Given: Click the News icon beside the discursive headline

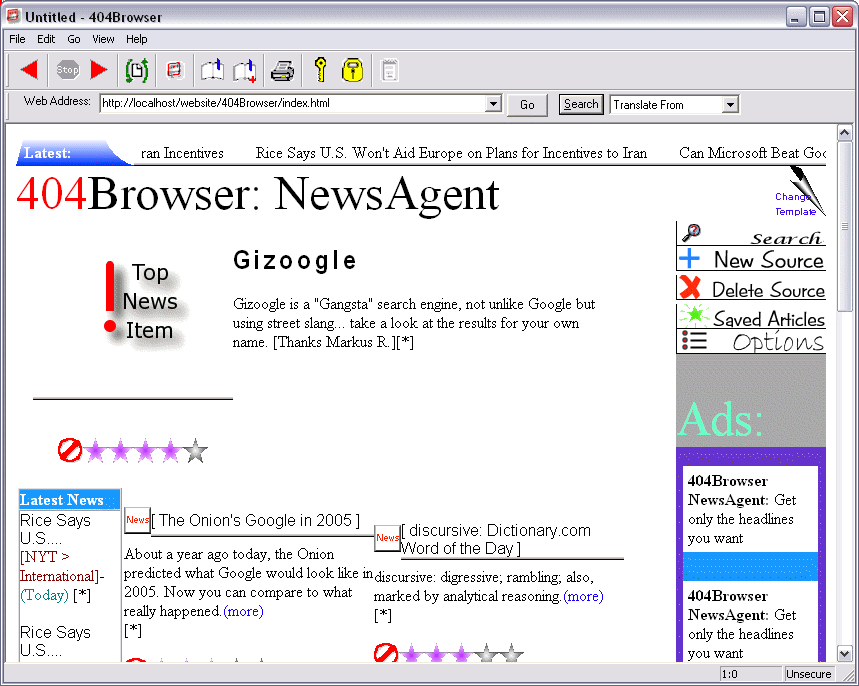Looking at the screenshot, I should pos(387,538).
